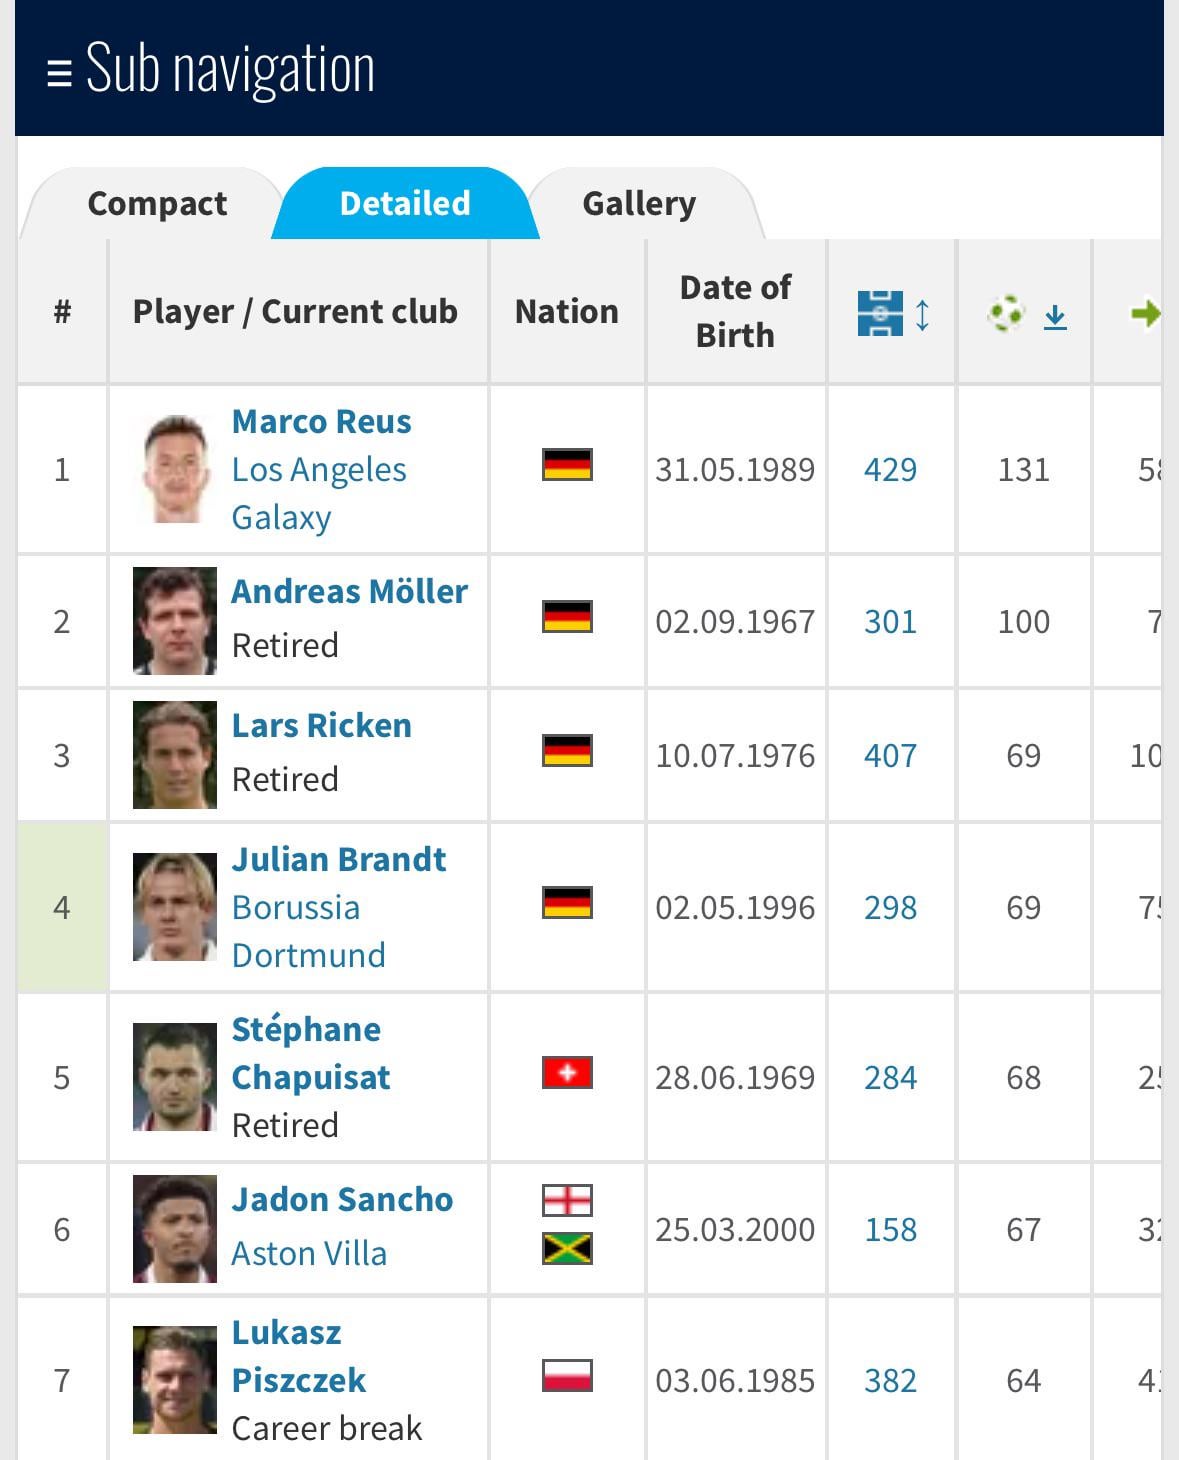Open the Sub navigation hamburger menu
Image resolution: width=1179 pixels, height=1460 pixels.
coord(59,72)
